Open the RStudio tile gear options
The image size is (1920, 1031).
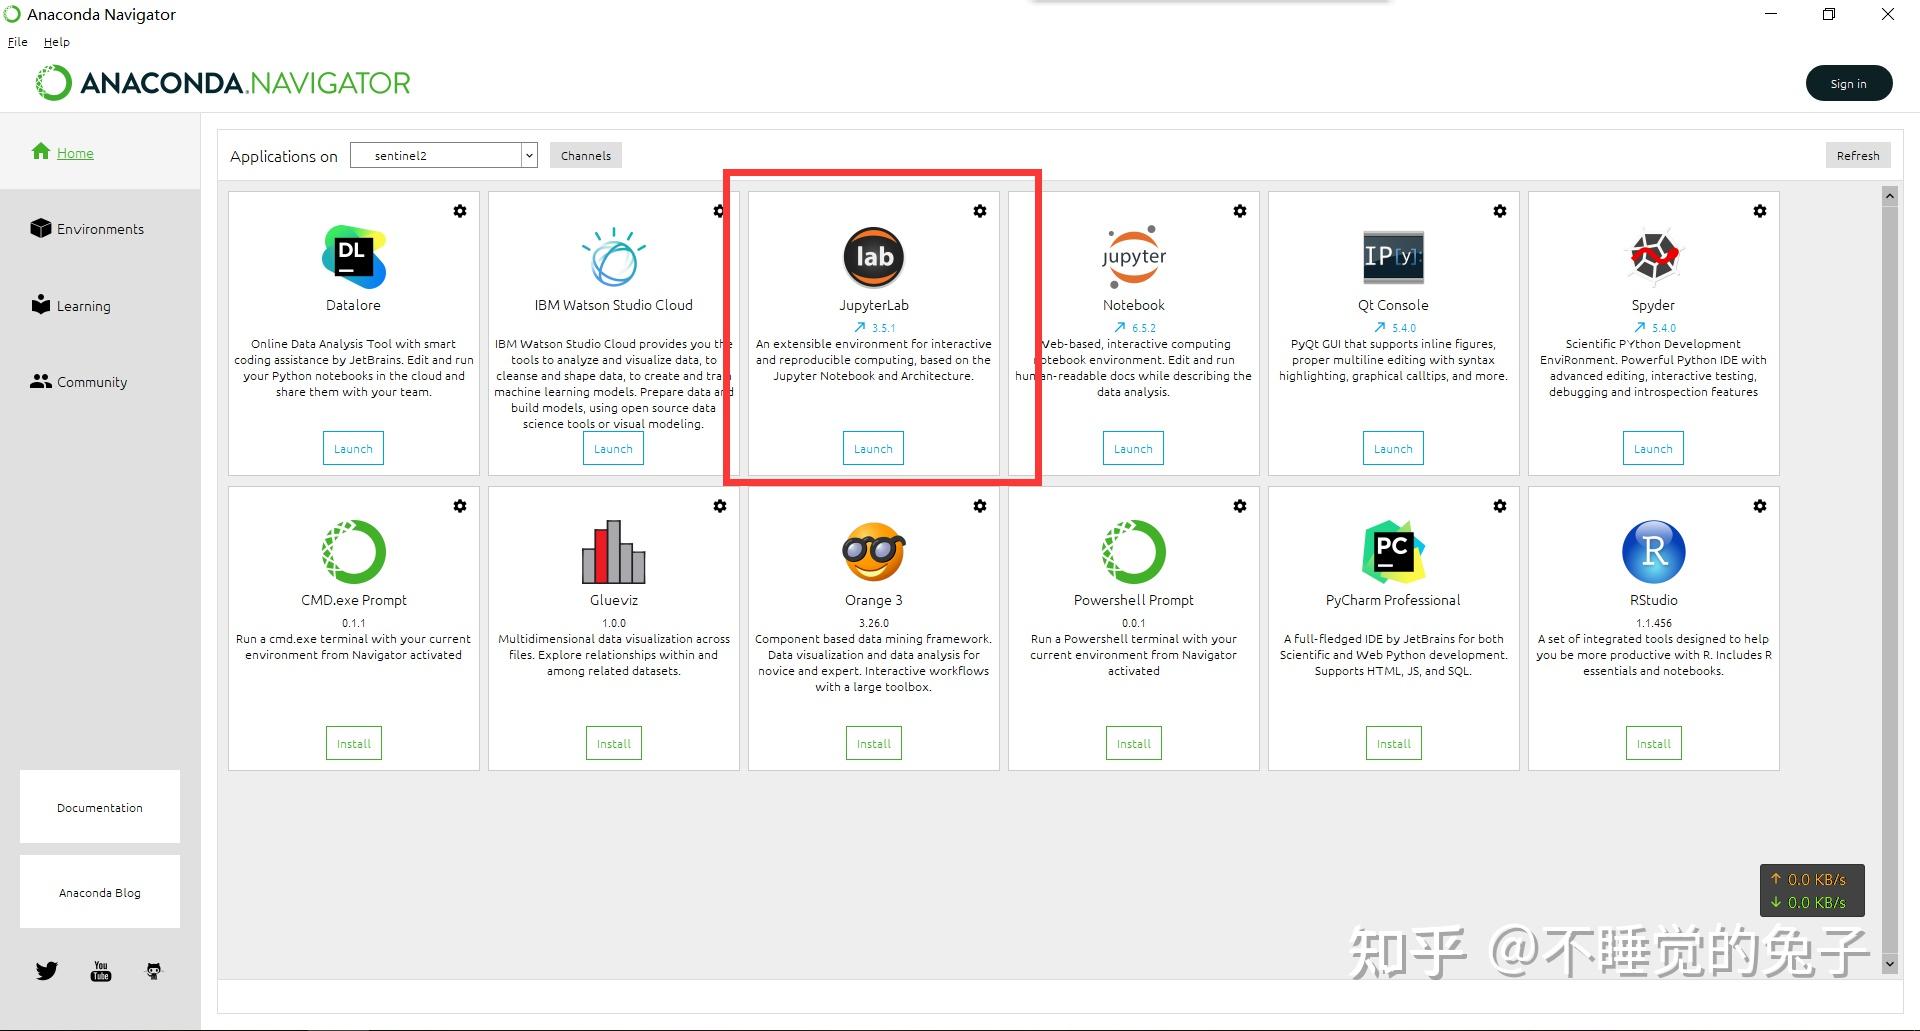tap(1760, 506)
